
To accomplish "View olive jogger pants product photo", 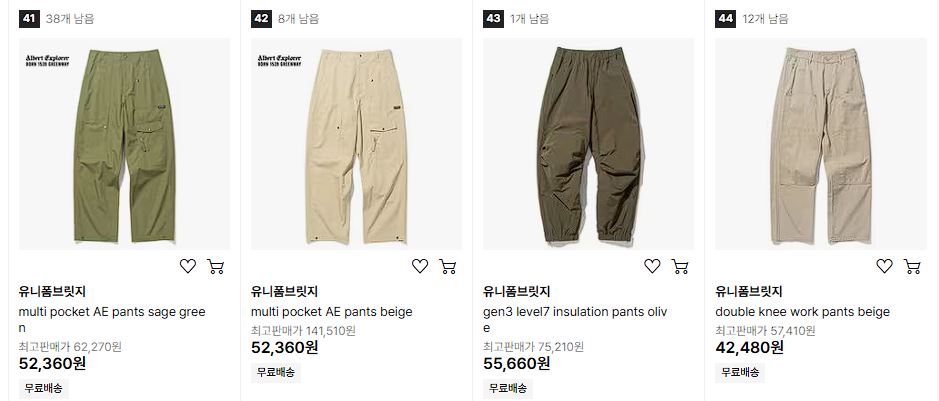I will click(x=589, y=144).
